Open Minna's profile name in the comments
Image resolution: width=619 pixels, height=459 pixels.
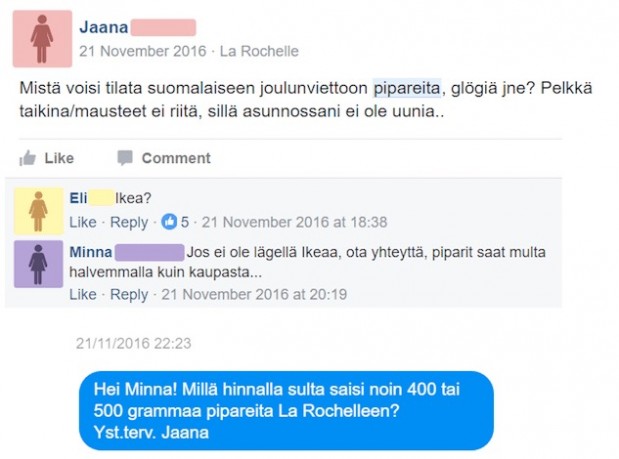pos(91,252)
